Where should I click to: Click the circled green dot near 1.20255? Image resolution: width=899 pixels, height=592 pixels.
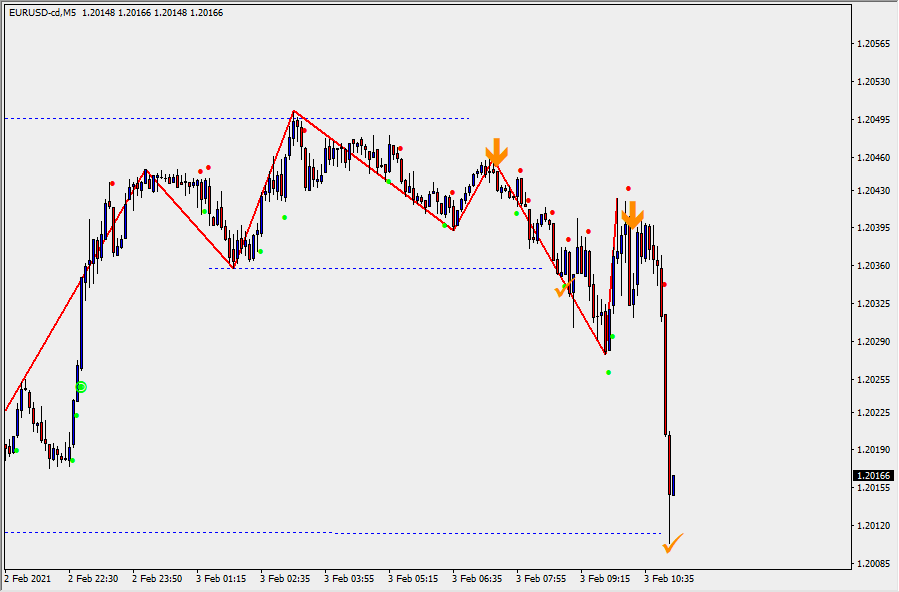click(81, 387)
